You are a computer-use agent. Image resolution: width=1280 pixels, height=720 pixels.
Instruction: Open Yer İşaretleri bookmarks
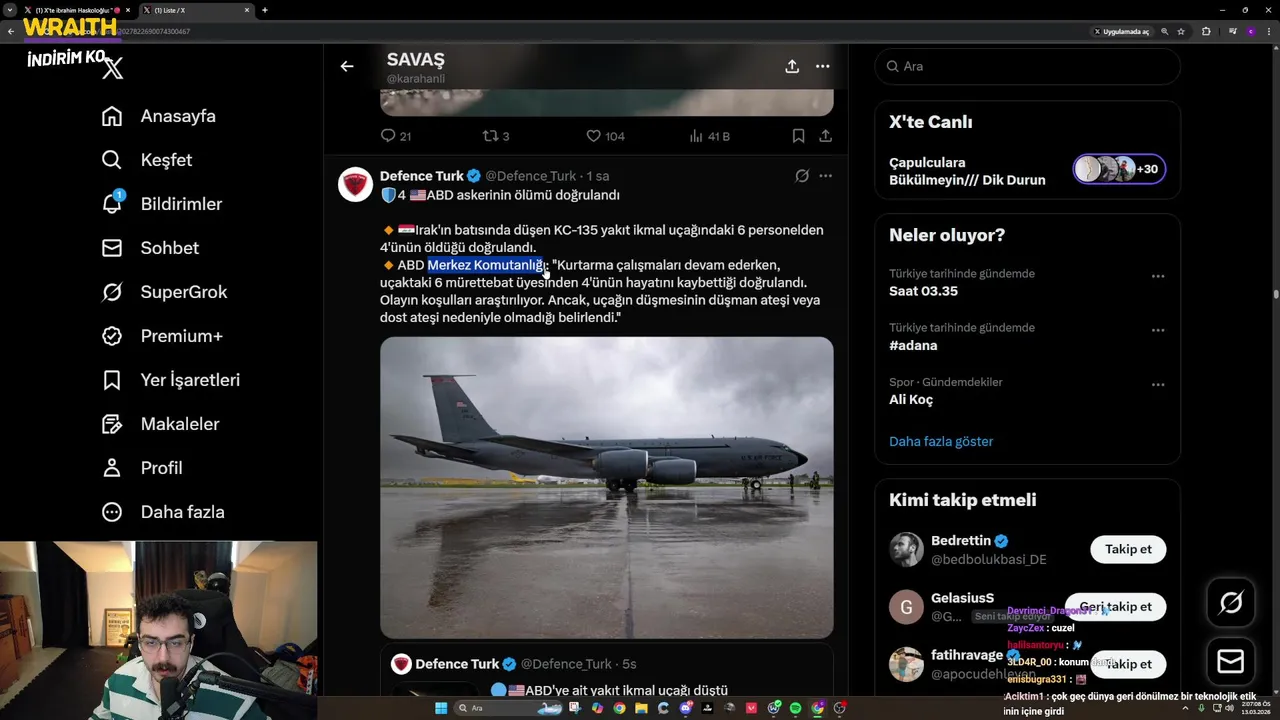[x=170, y=380]
